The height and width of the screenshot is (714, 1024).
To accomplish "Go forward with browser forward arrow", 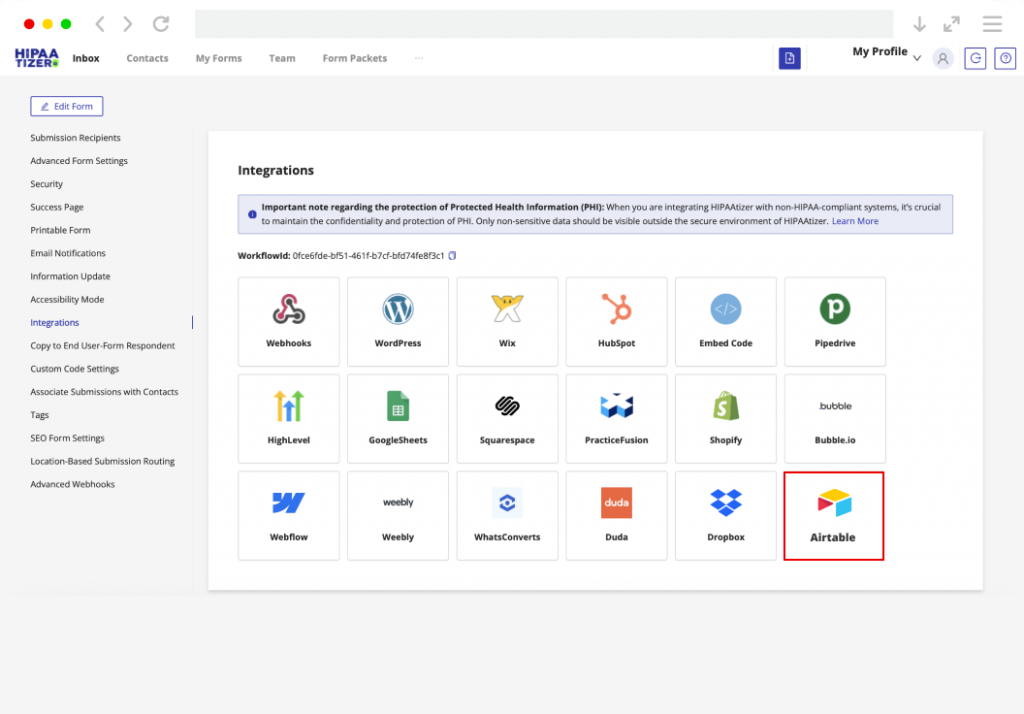I will [x=127, y=24].
